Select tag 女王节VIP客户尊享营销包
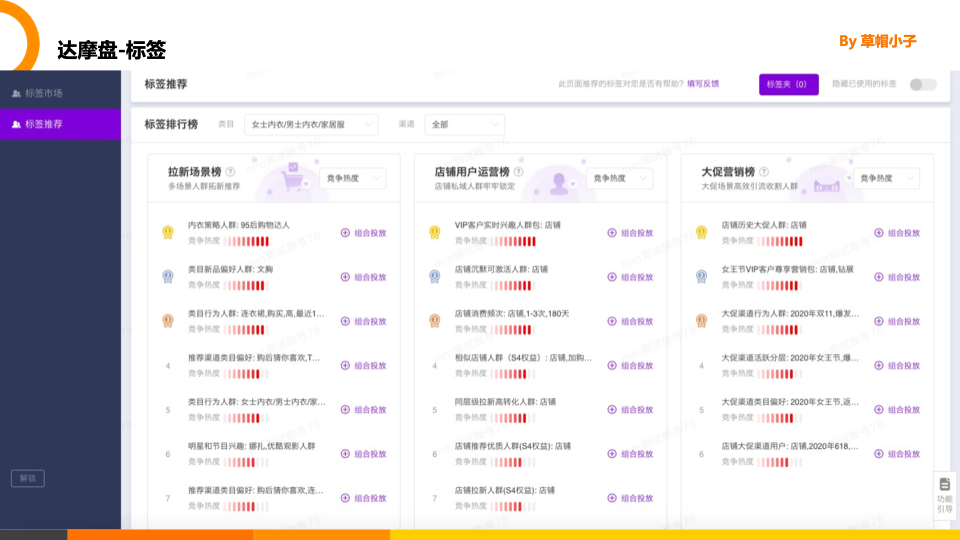Screen dimensions: 960x540 coord(787,269)
